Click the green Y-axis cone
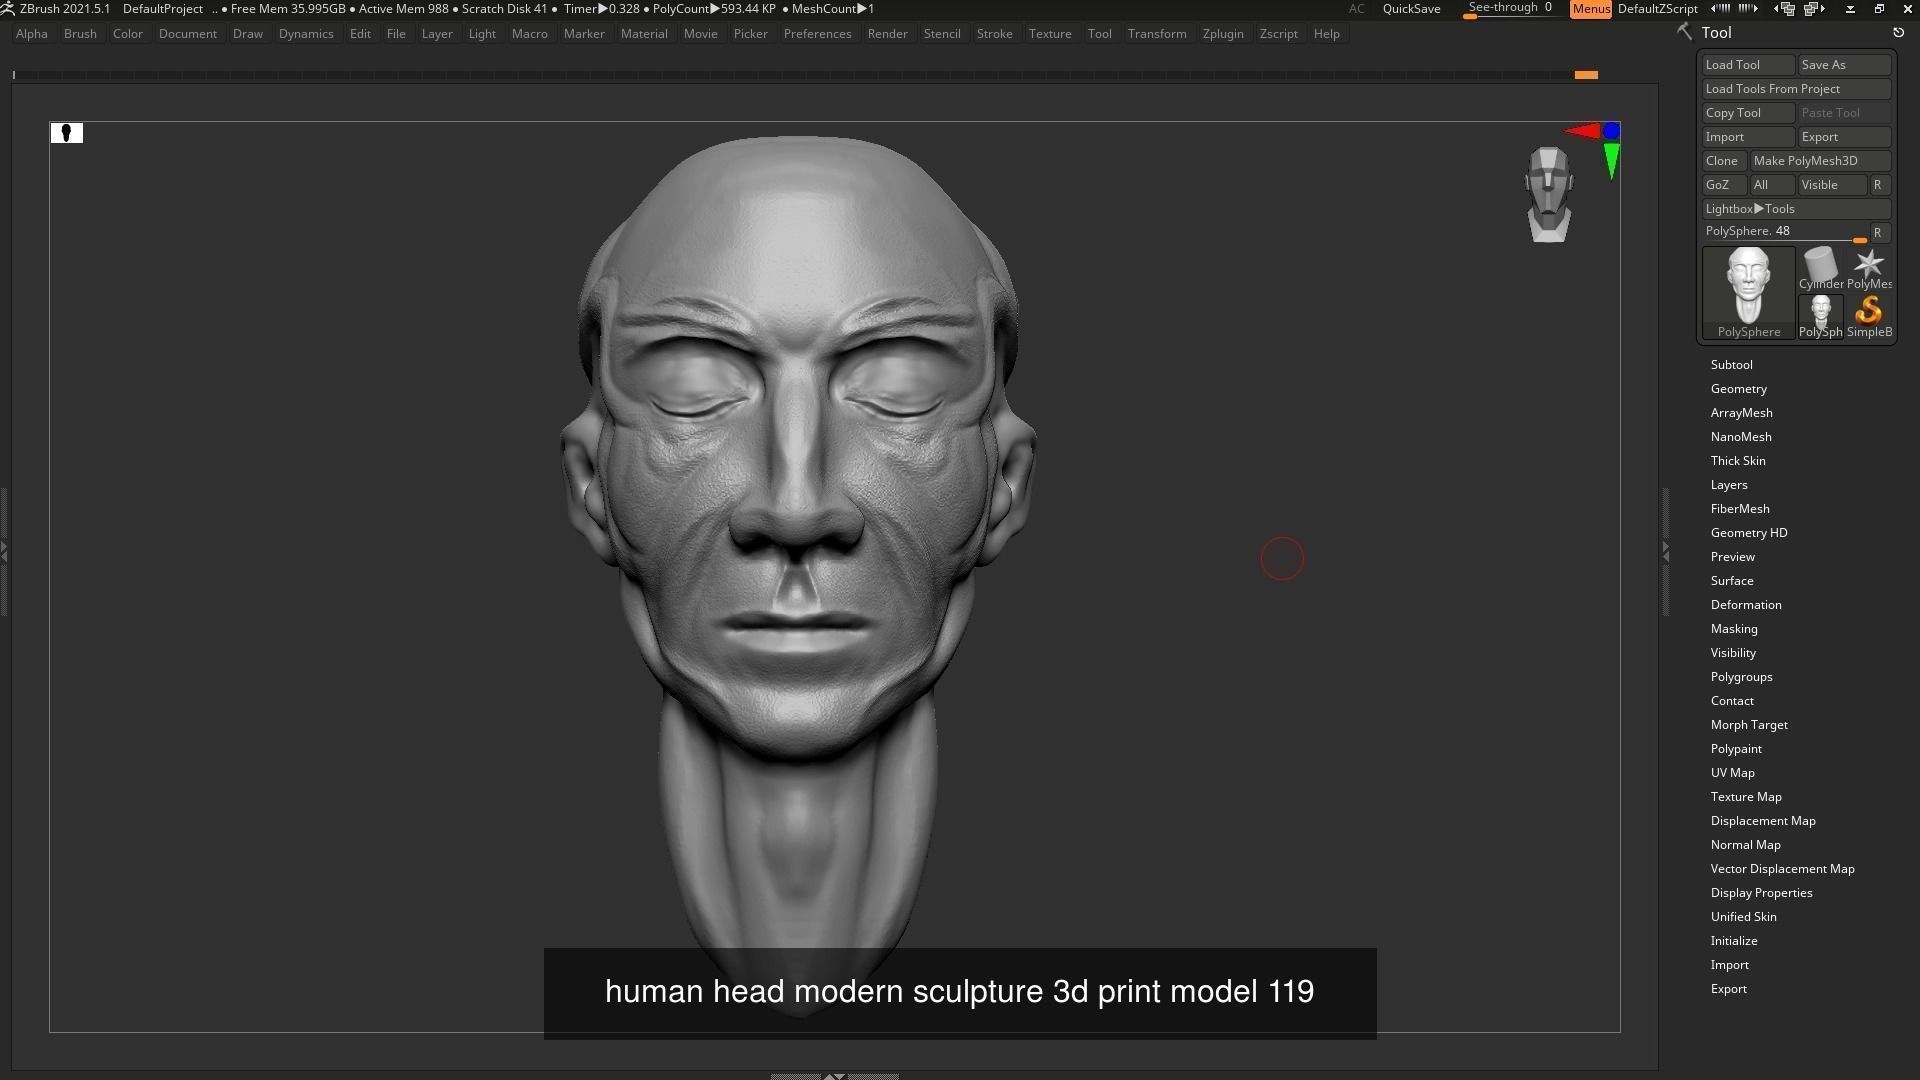 [1611, 161]
